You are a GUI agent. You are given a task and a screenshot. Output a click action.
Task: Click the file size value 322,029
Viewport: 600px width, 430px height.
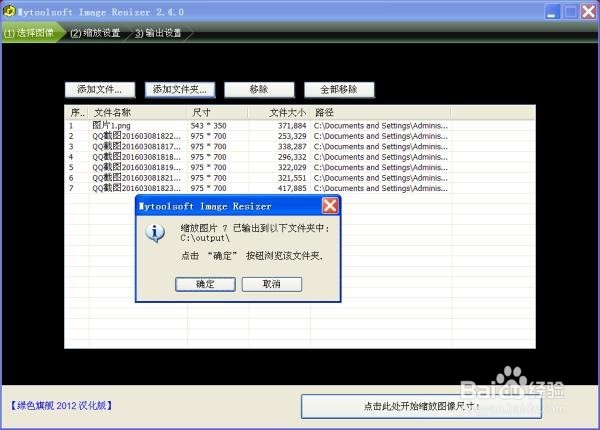click(292, 167)
